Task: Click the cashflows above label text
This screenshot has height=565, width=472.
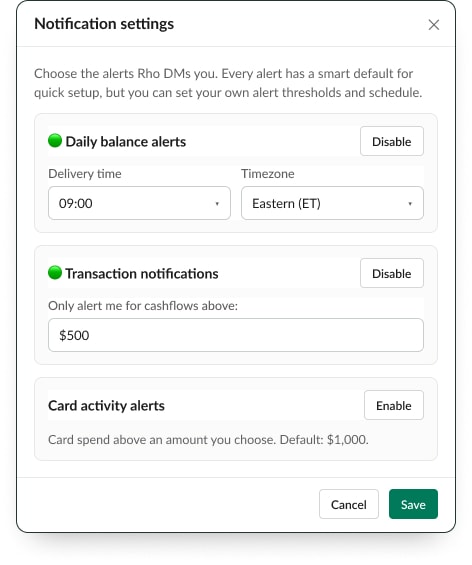Action: pyautogui.click(x=143, y=306)
